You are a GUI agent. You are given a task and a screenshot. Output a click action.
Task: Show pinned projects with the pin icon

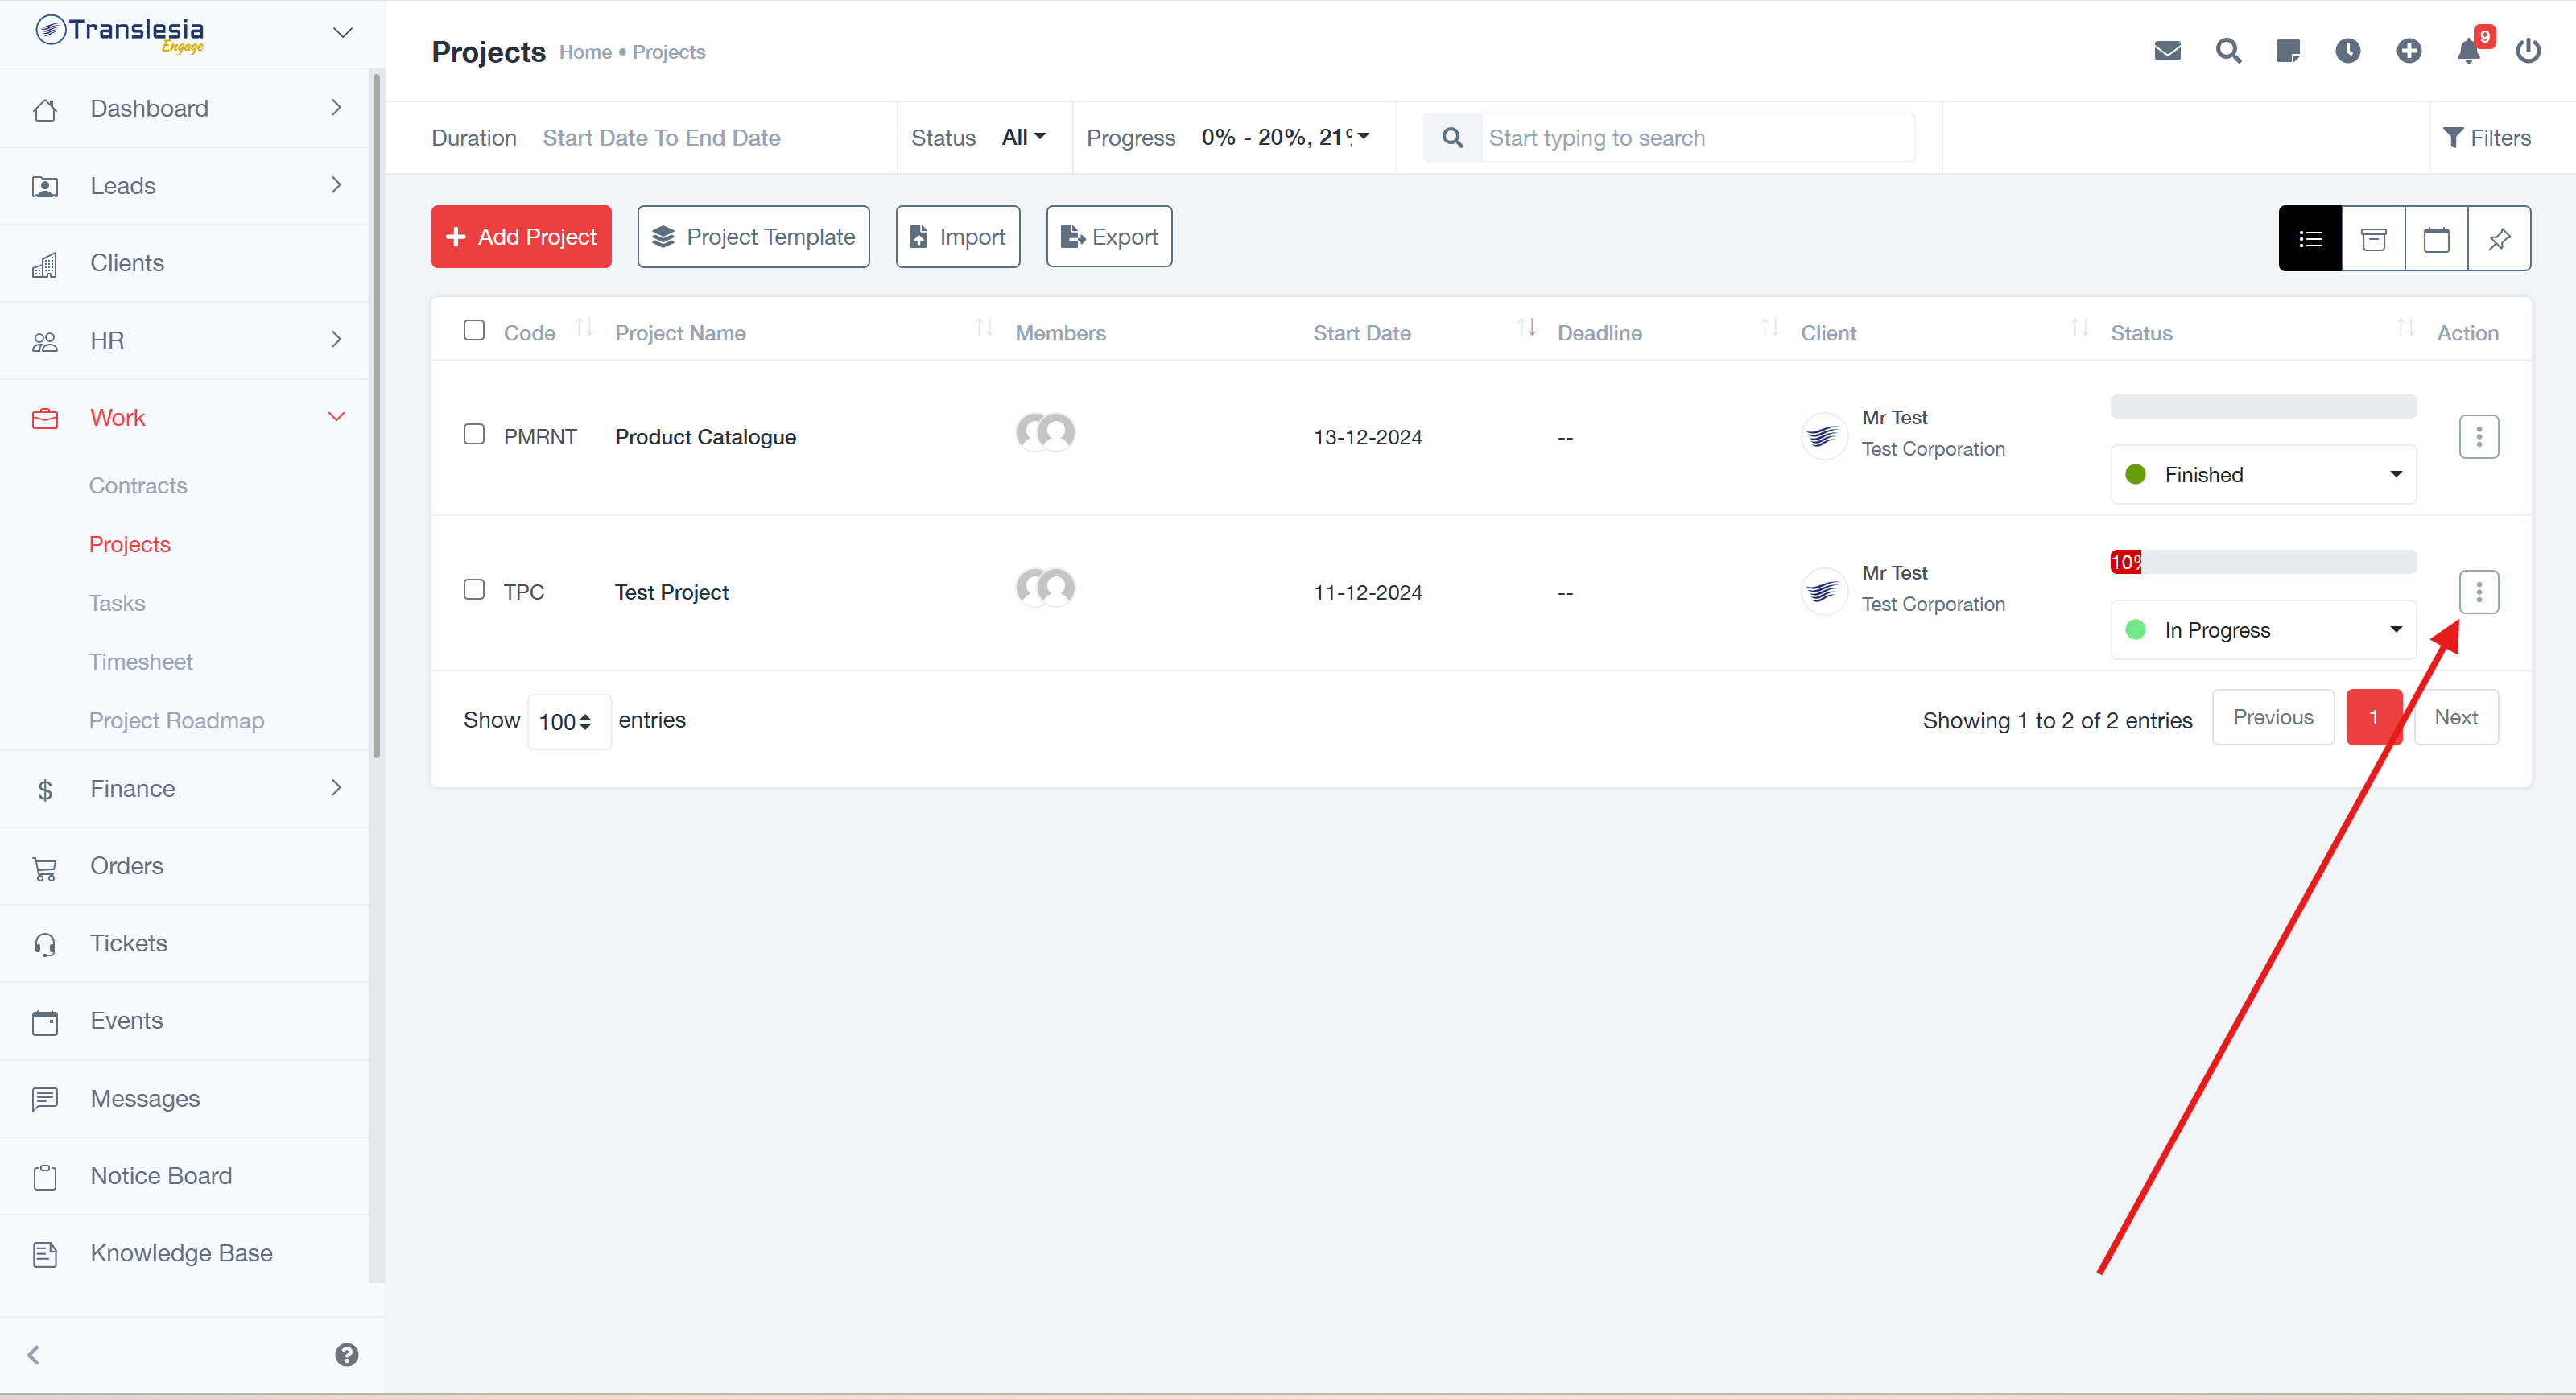[2499, 238]
